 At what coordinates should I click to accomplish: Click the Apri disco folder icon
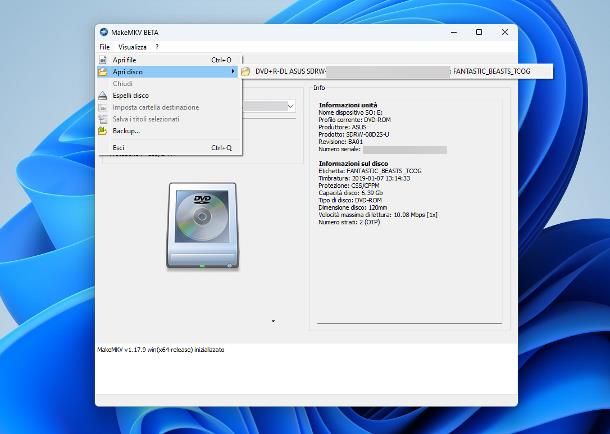103,72
